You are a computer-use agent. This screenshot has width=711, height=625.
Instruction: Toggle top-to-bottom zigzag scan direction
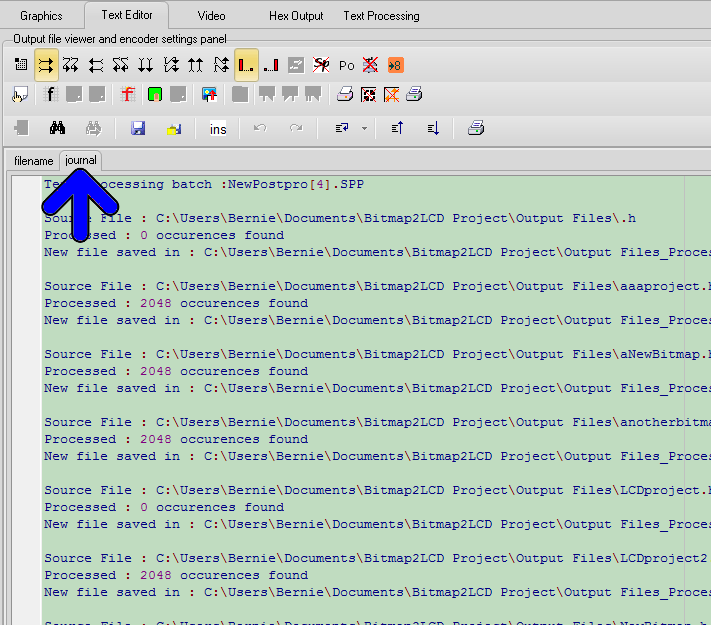point(171,65)
